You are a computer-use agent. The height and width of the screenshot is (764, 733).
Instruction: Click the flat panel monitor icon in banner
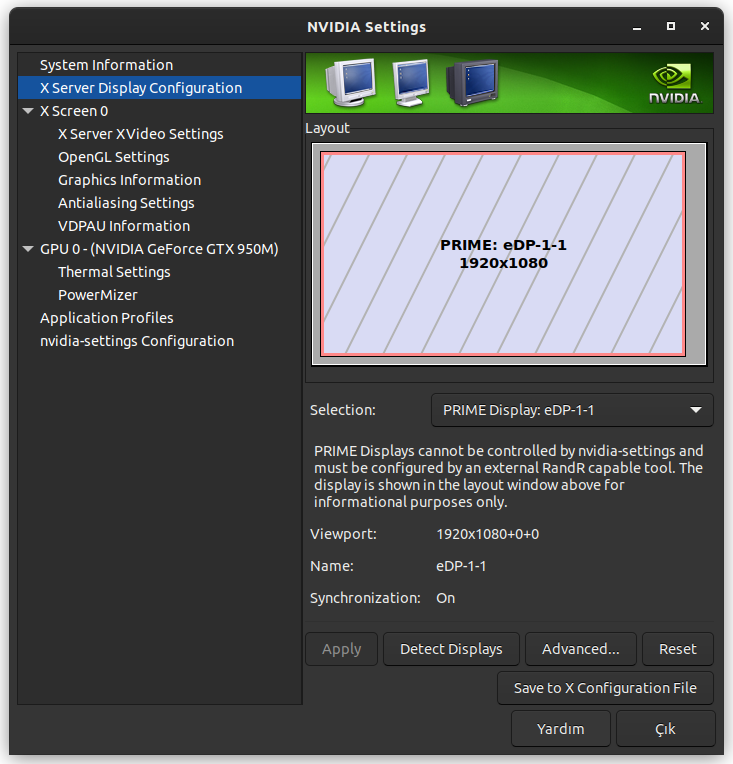411,82
